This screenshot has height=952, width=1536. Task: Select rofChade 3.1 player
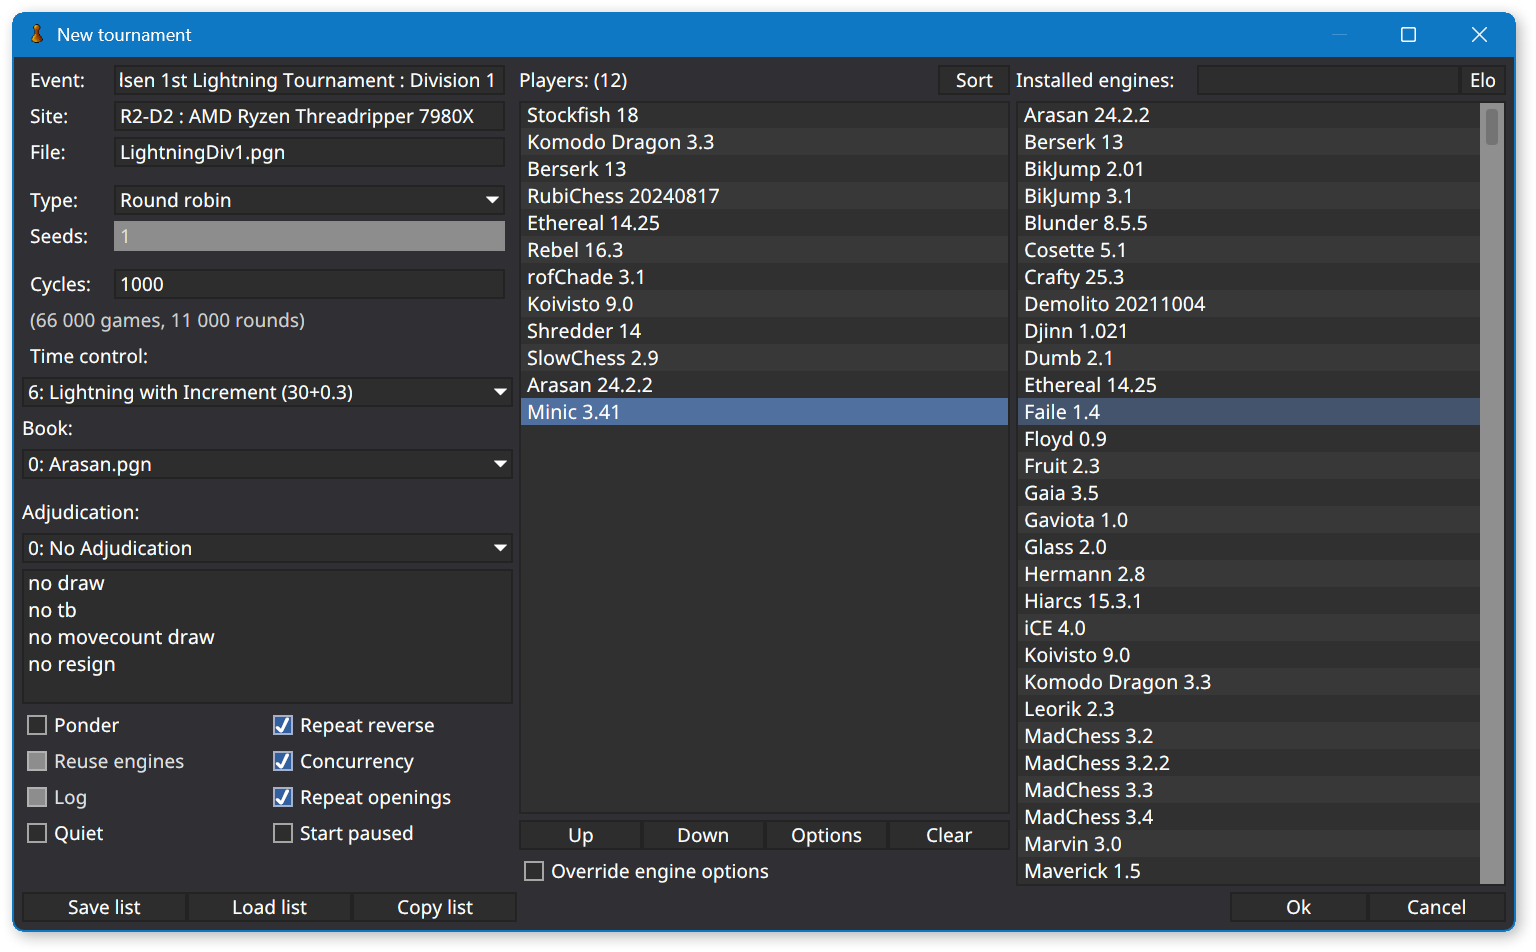pyautogui.click(x=764, y=277)
